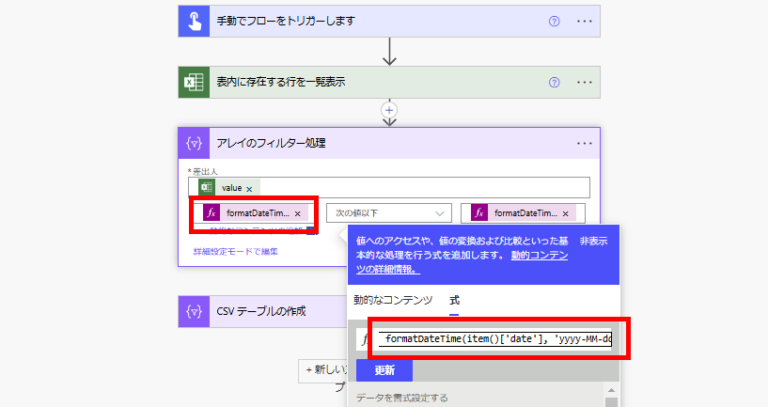This screenshot has width=768, height=407.
Task: Remove the left formatDateTime expression token
Action: coord(297,213)
